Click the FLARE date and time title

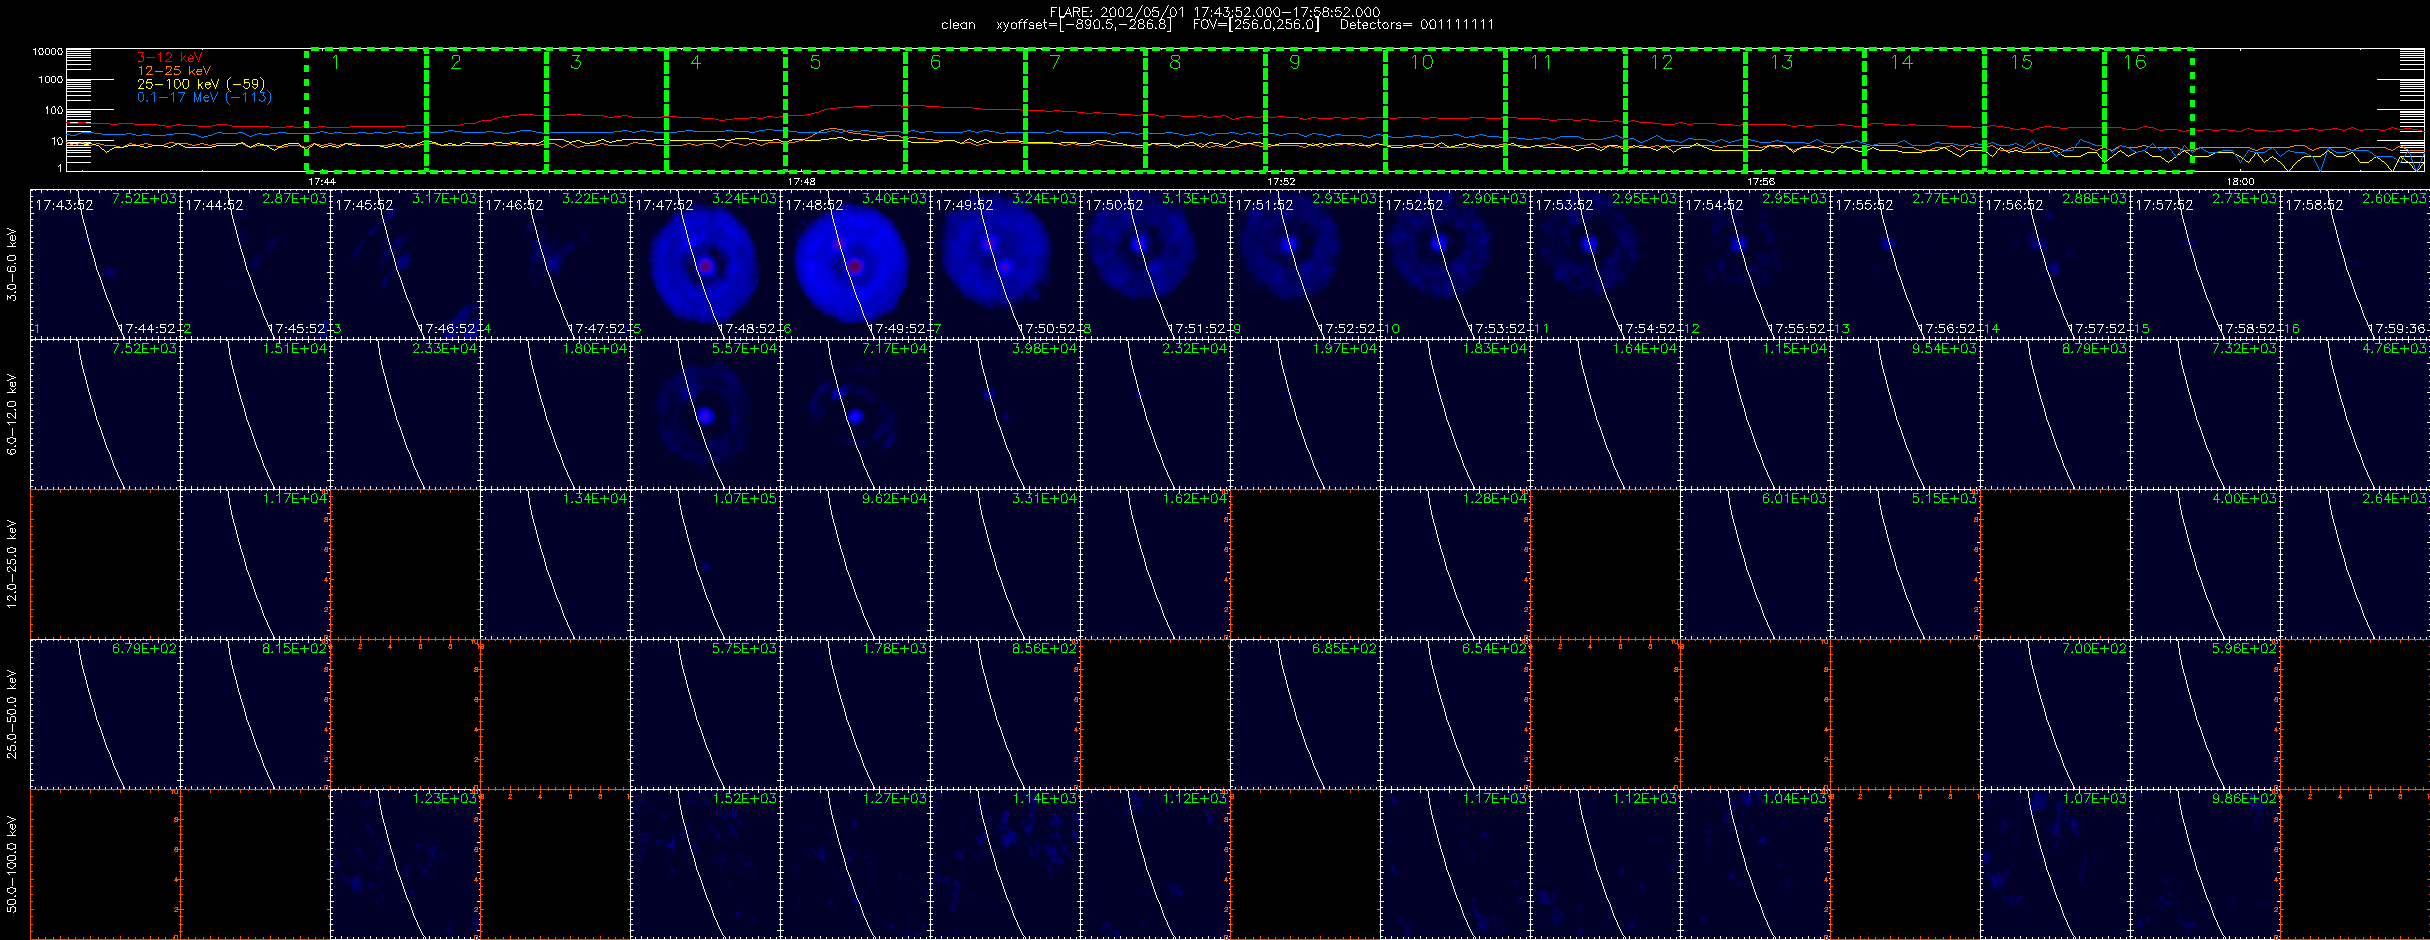coord(1215,12)
